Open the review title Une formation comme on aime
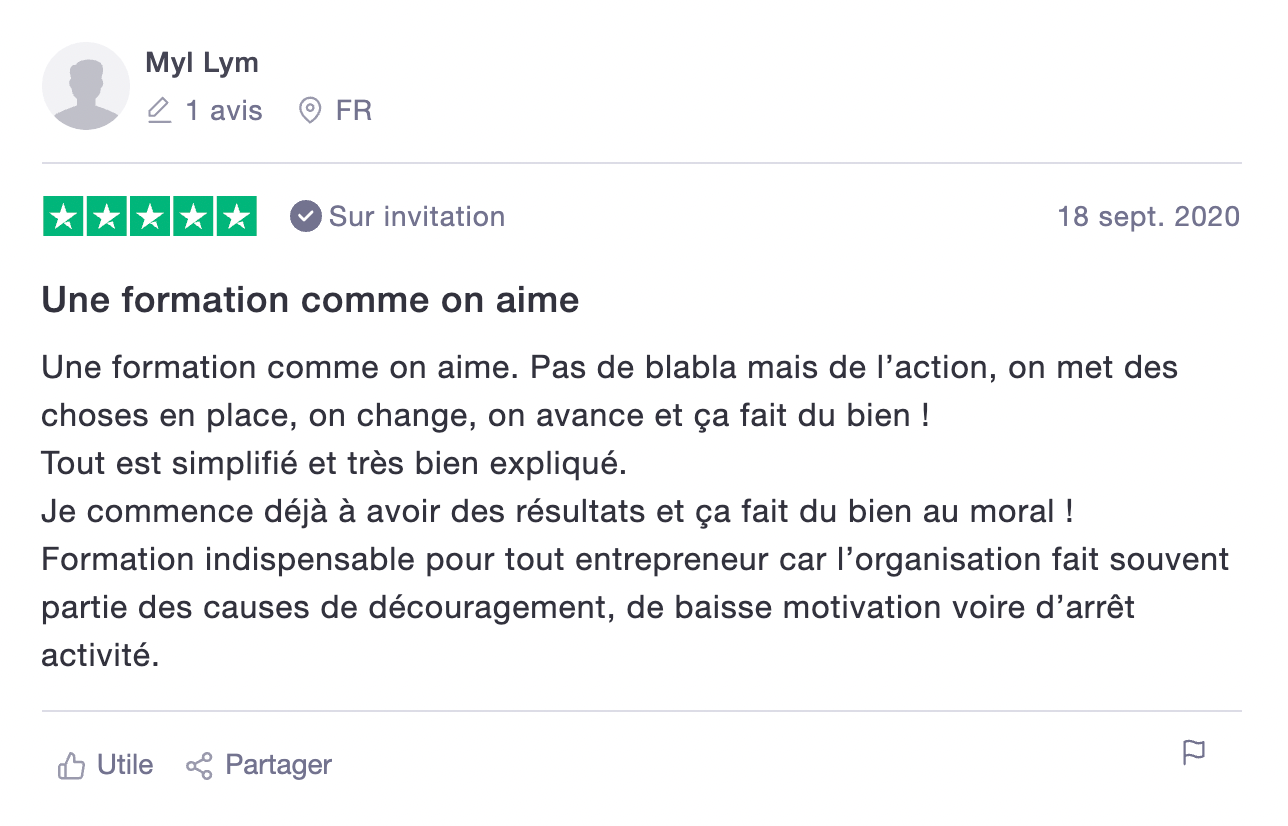The image size is (1288, 826). [x=310, y=300]
